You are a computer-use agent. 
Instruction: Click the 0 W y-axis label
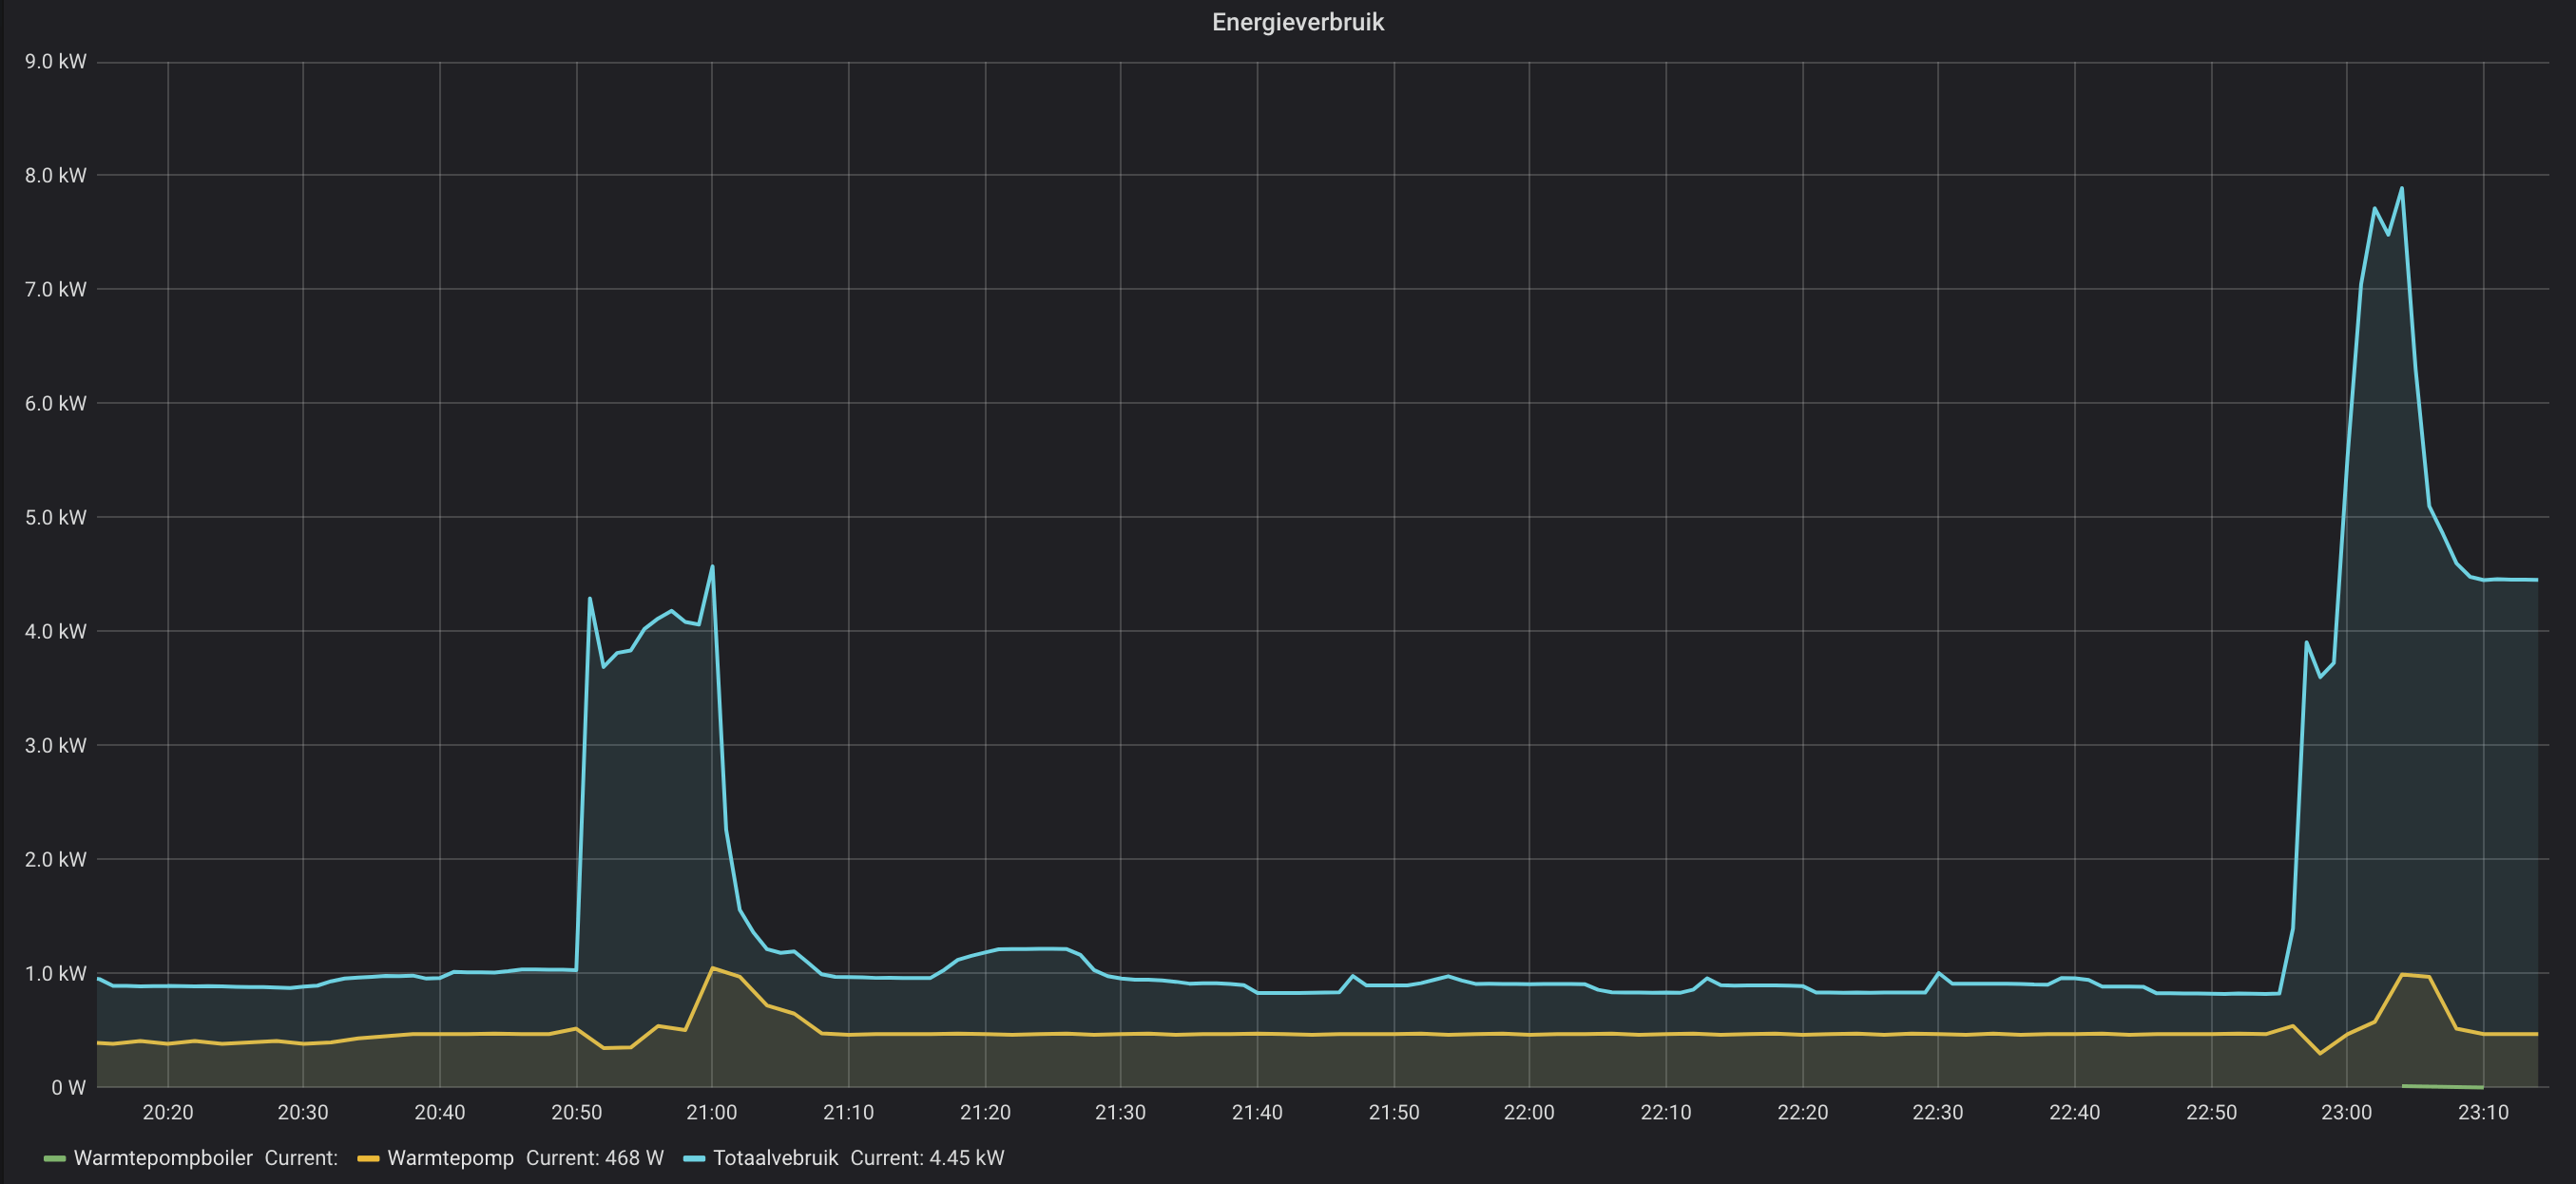tap(68, 1087)
